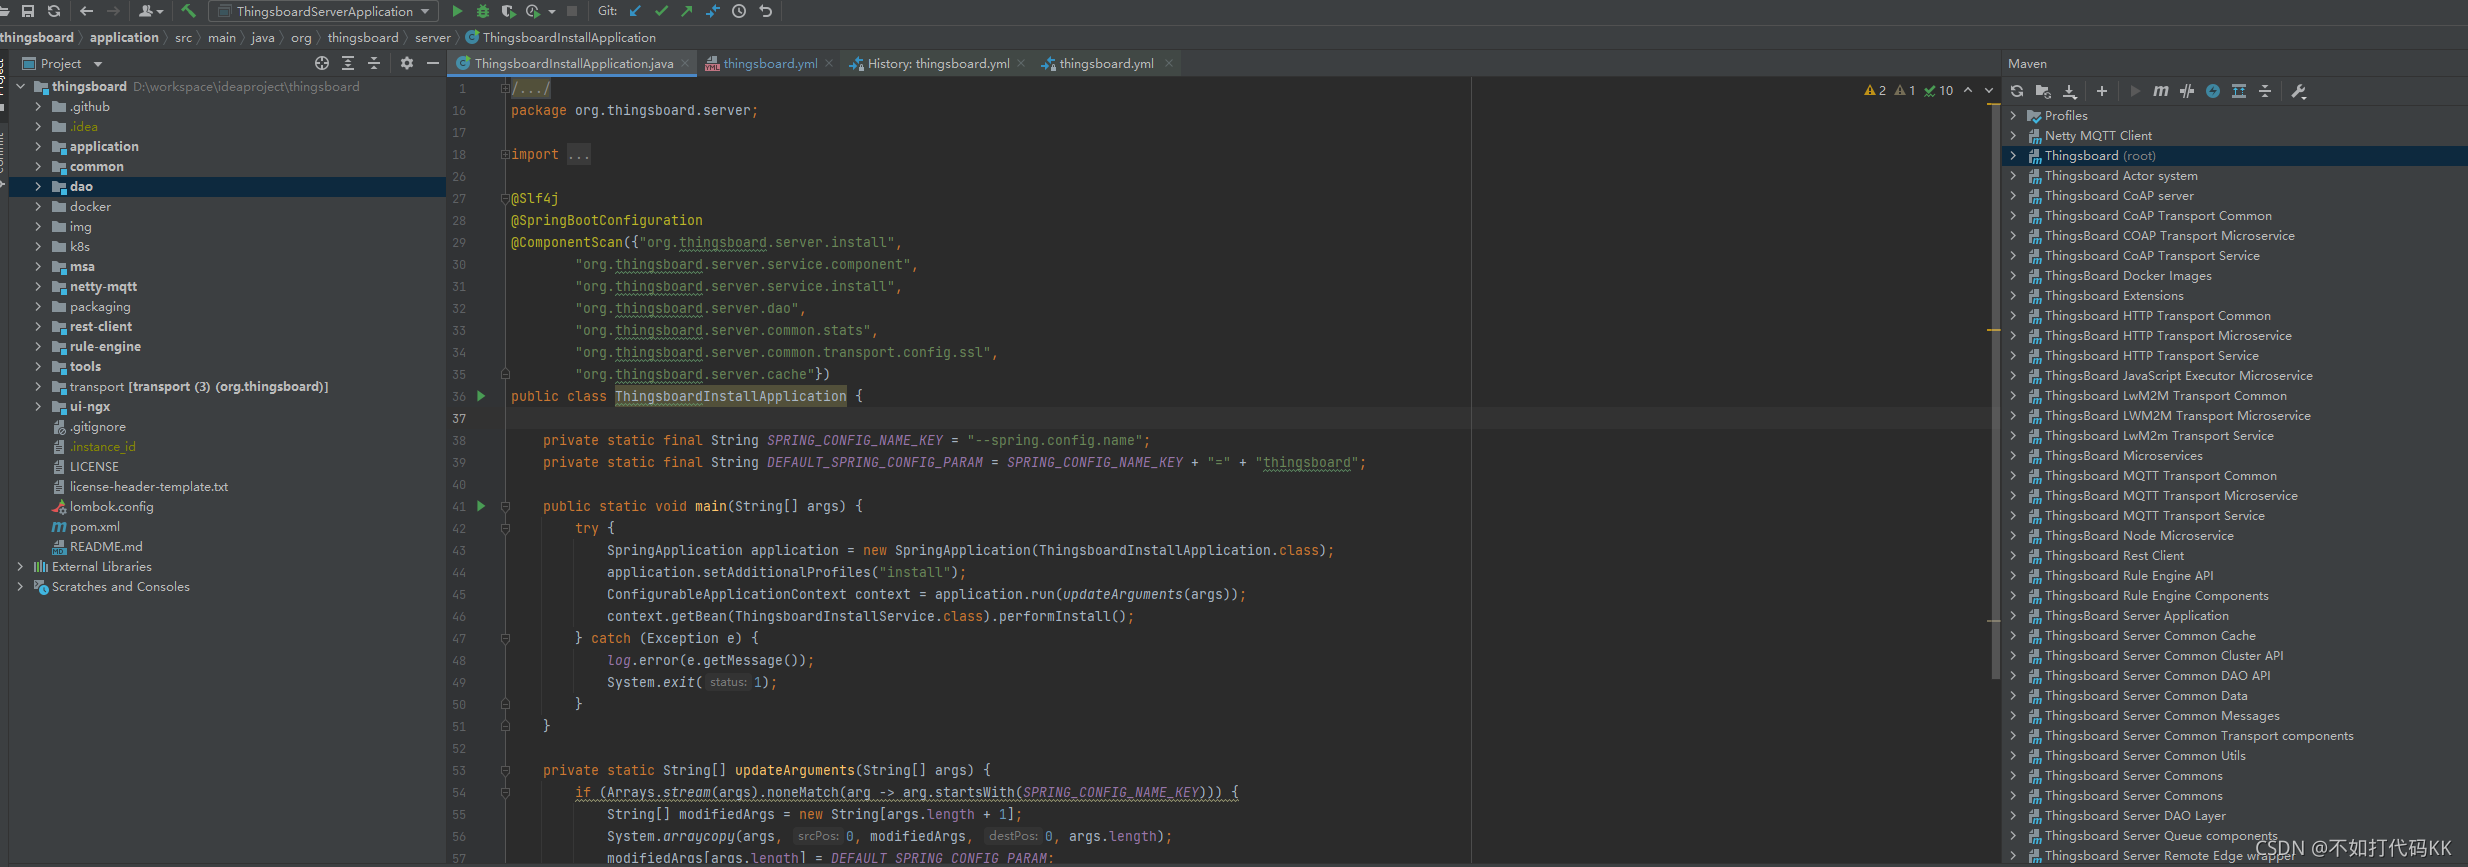Toggle Maven skip tests mode
The width and height of the screenshot is (2468, 867).
[x=2213, y=91]
